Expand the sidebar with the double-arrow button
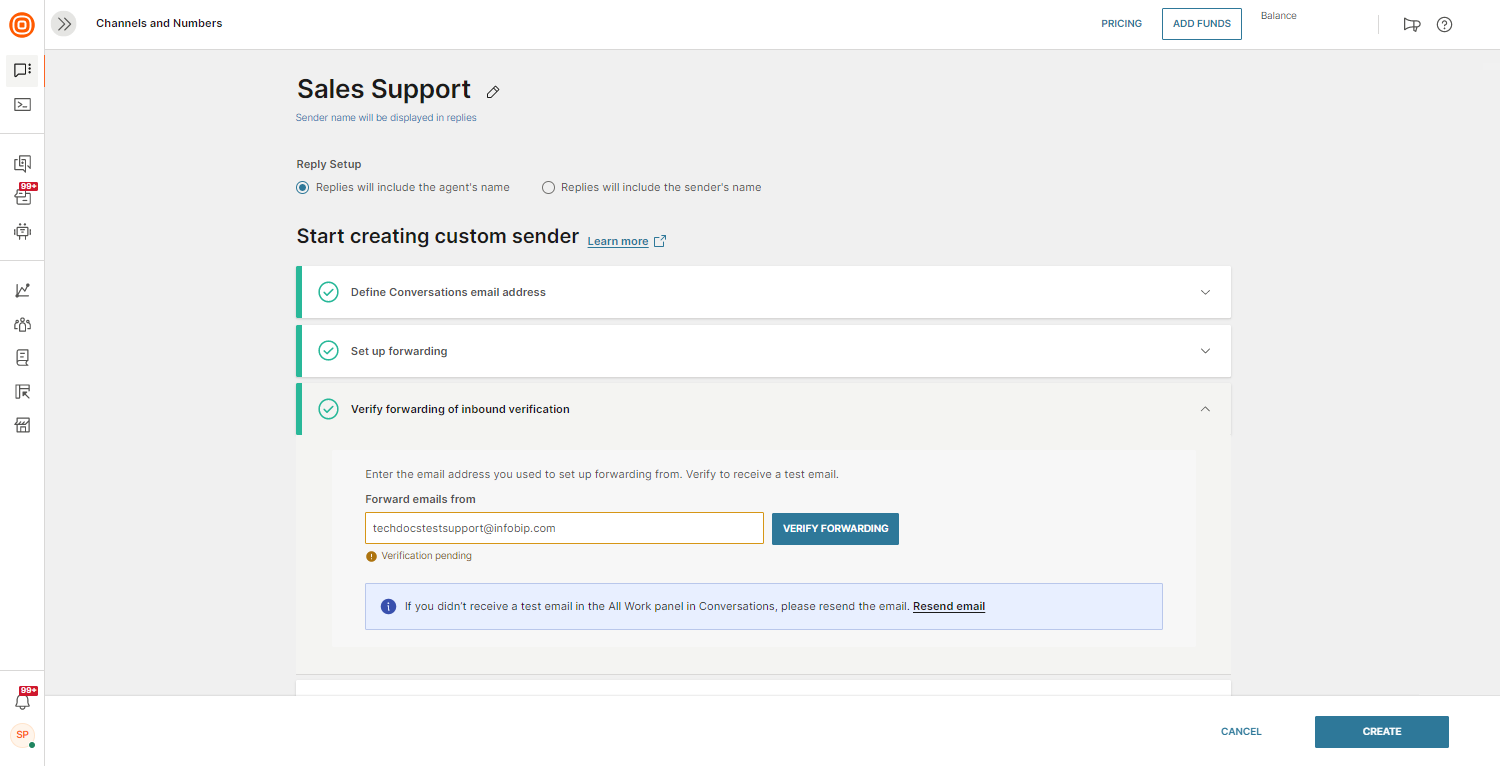The image size is (1500, 766). (x=64, y=24)
